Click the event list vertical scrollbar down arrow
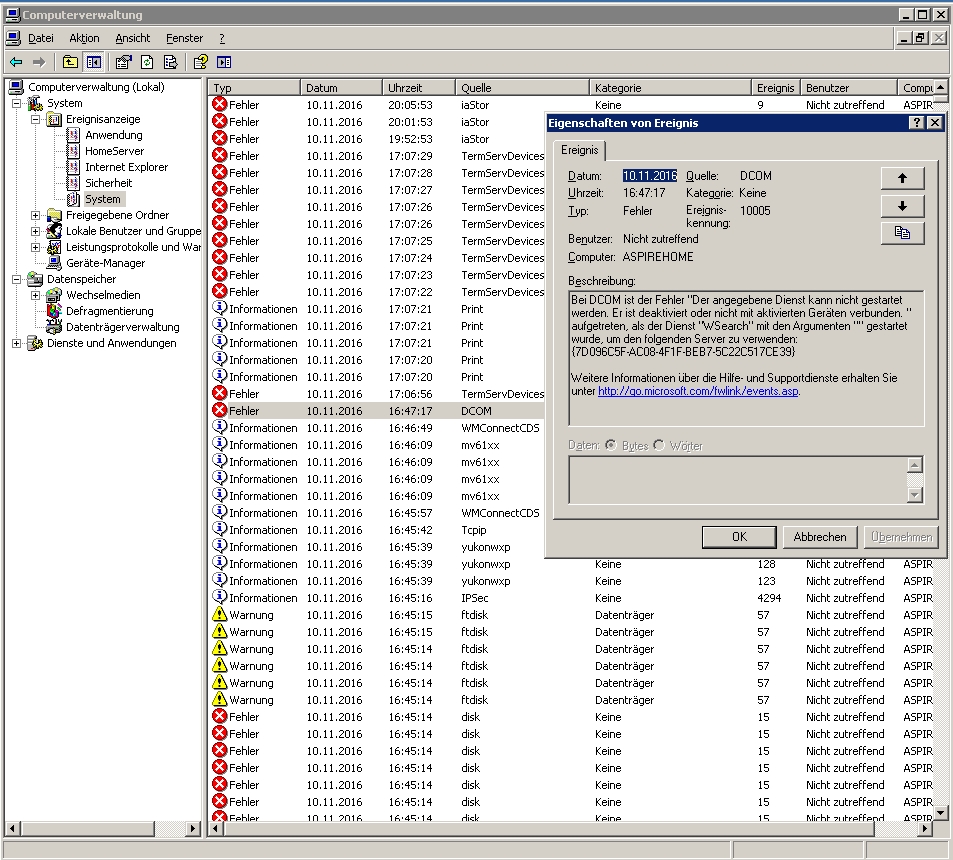The image size is (953, 860). click(940, 813)
